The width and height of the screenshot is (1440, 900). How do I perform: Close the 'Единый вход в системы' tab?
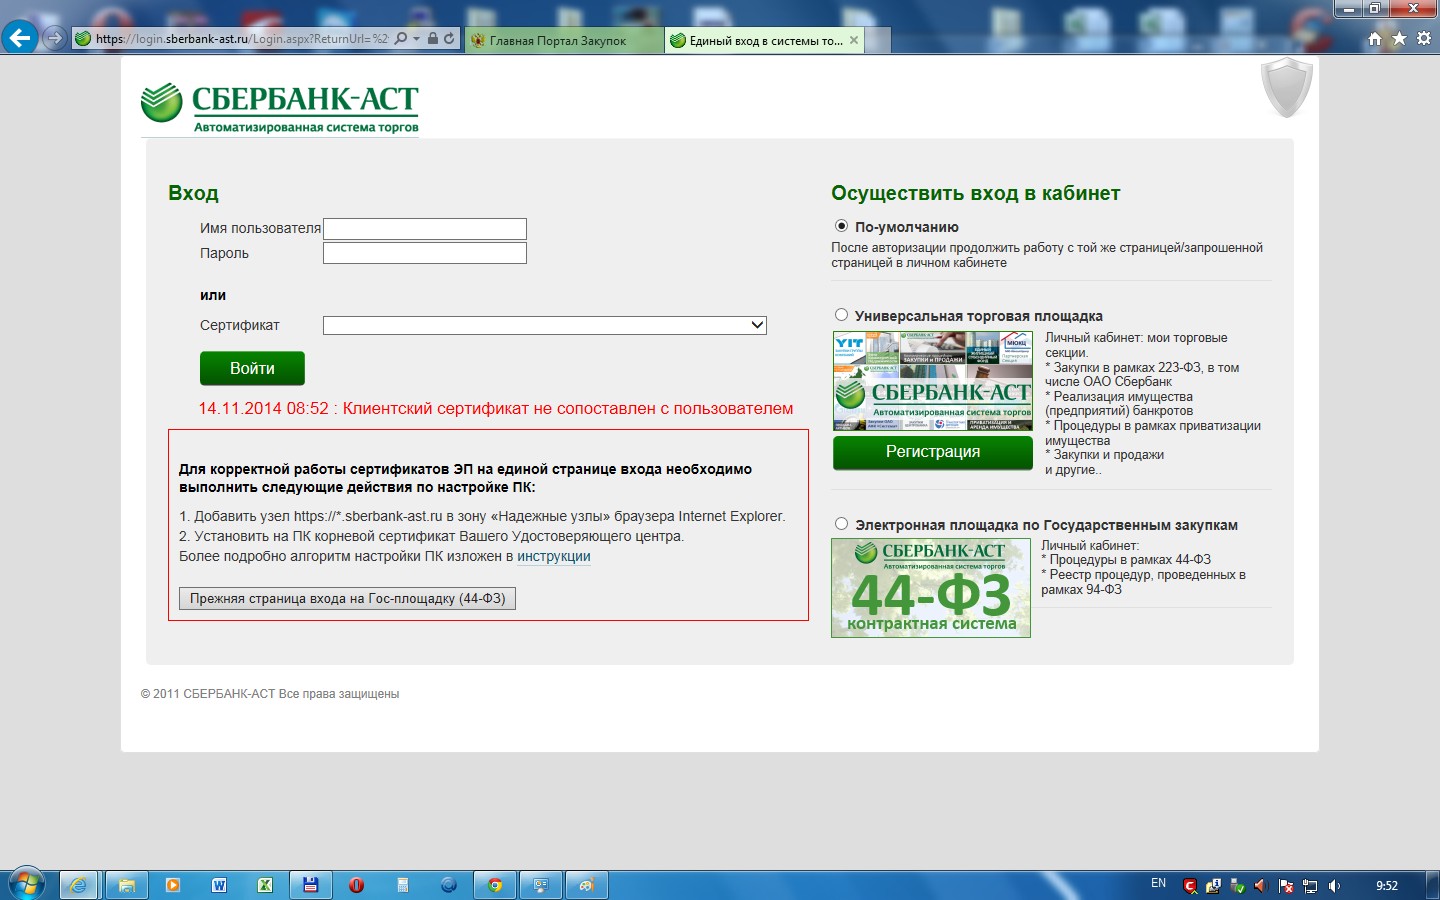[x=854, y=41]
